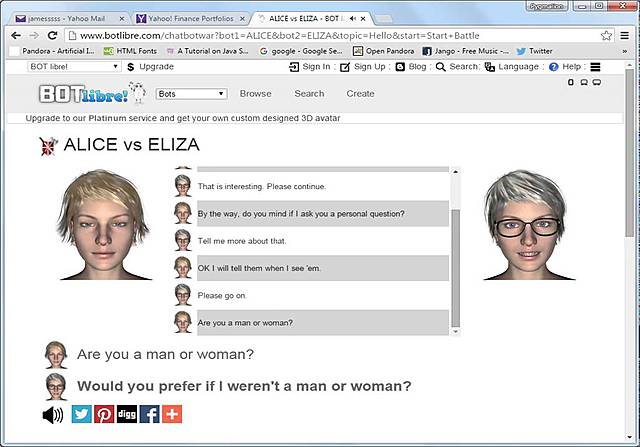Click the Sign Up pencil icon
This screenshot has height=447, width=640.
(345, 67)
